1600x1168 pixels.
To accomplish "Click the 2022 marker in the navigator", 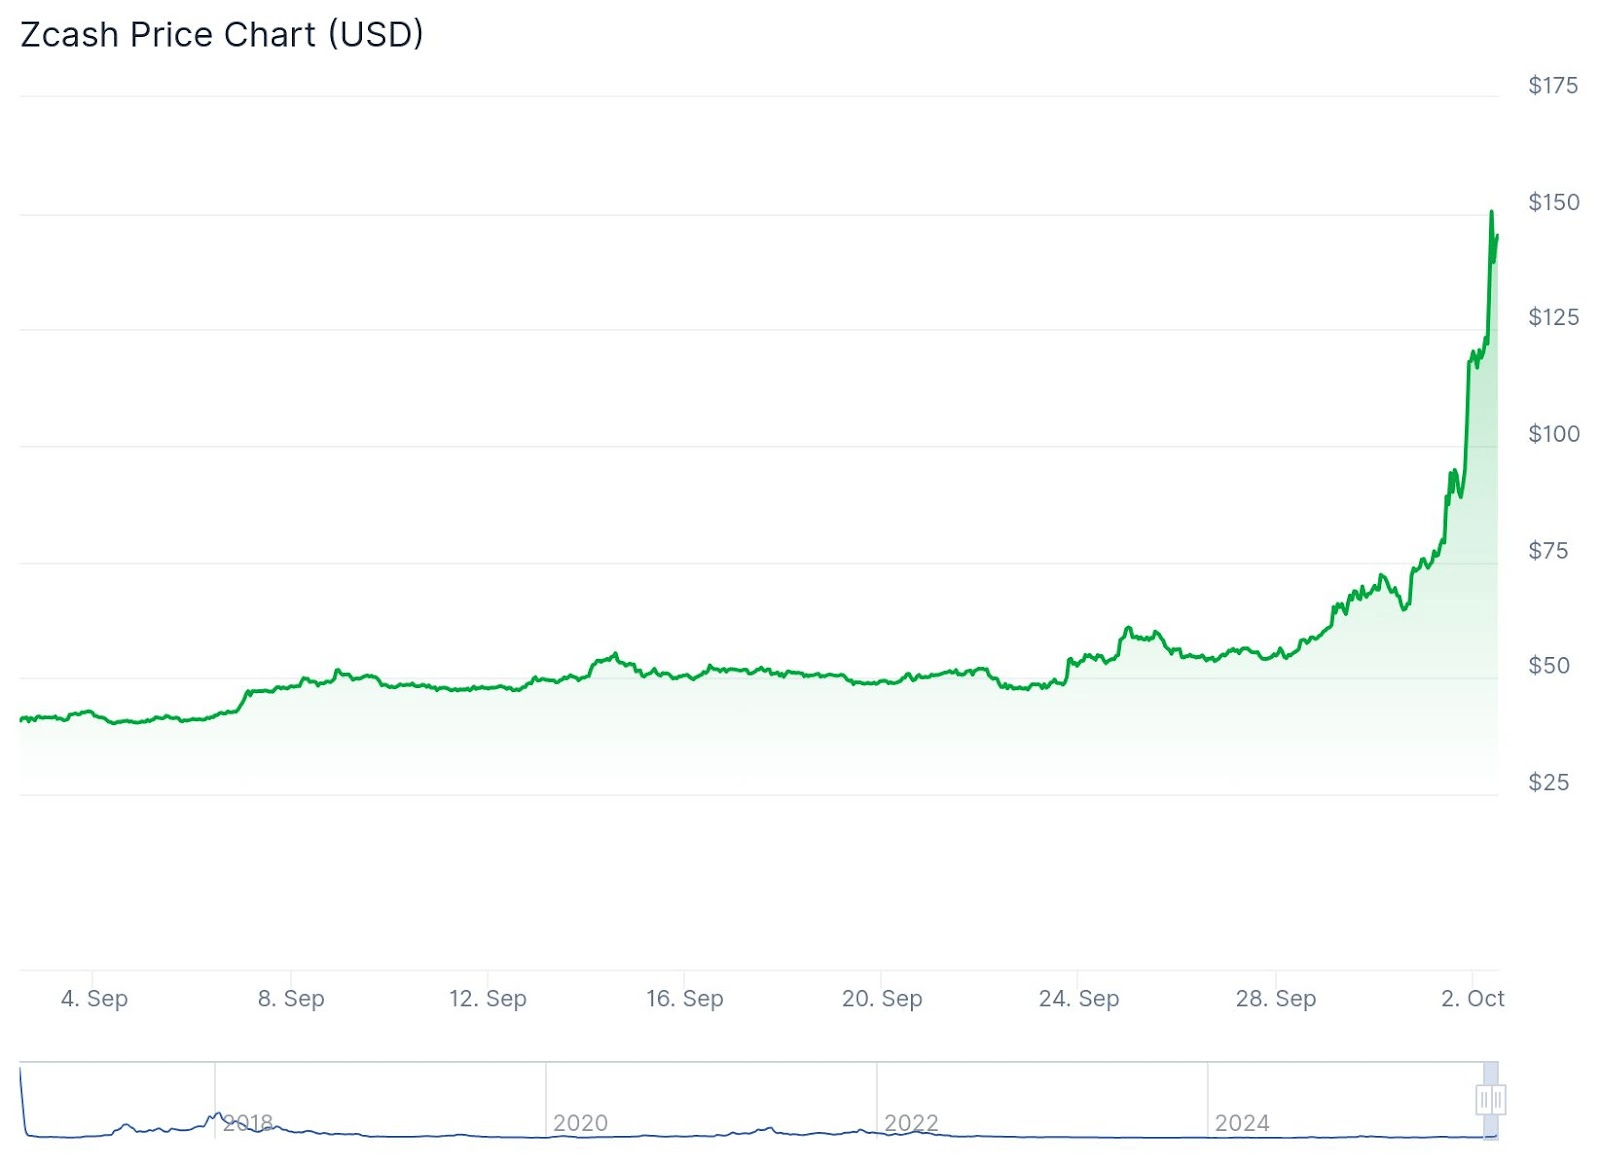I will coord(911,1123).
